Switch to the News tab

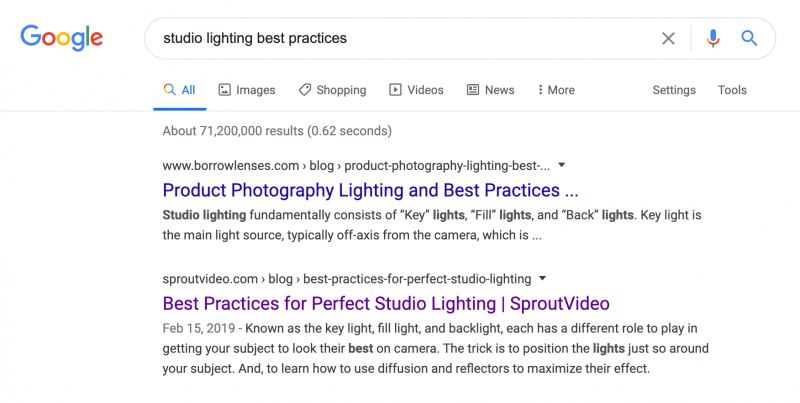click(x=491, y=90)
